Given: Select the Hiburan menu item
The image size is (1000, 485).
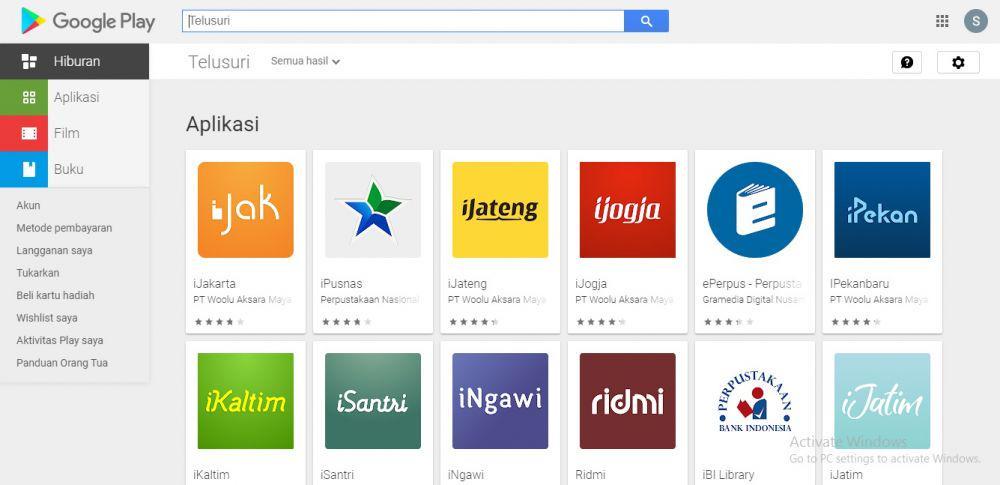Looking at the screenshot, I should [x=75, y=61].
